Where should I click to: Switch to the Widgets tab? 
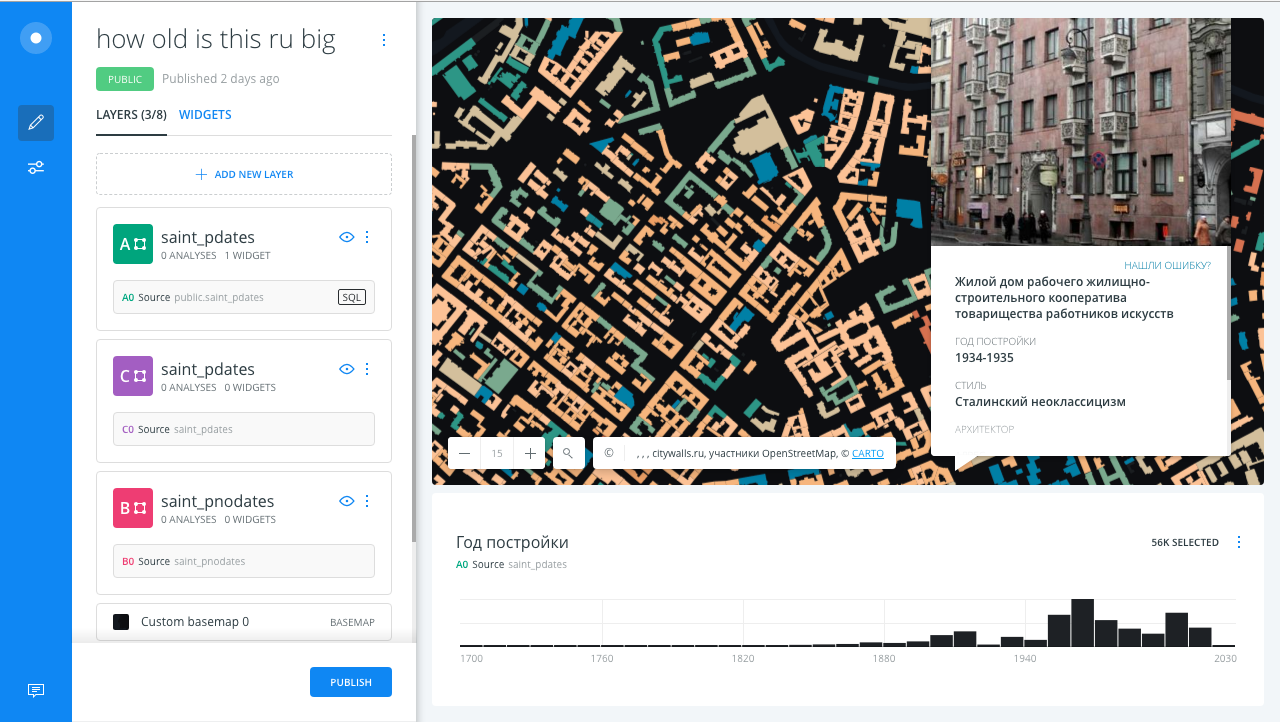pos(205,115)
